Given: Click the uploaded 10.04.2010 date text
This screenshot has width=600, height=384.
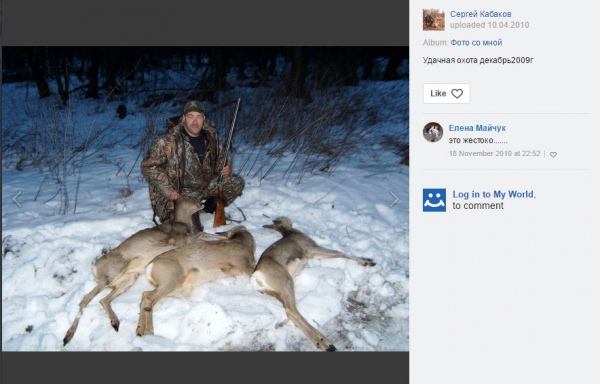Looking at the screenshot, I should click(x=489, y=25).
